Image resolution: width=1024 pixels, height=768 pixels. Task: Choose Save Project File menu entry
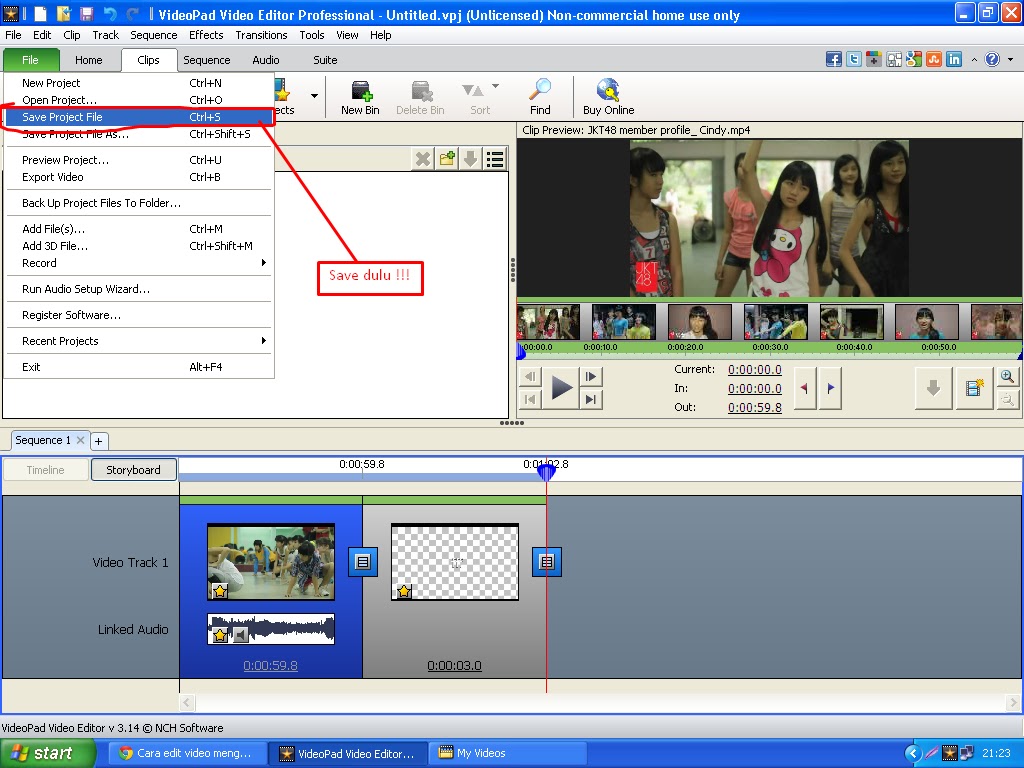pyautogui.click(x=138, y=117)
